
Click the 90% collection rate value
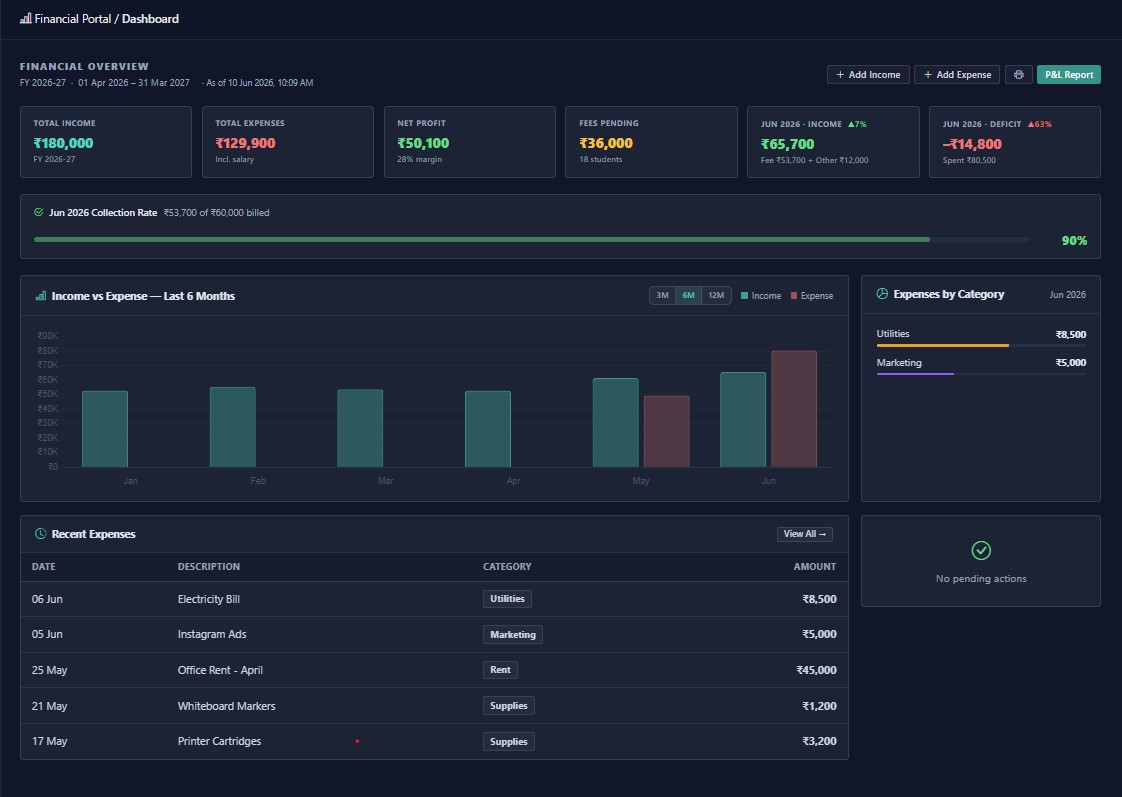pos(1074,240)
